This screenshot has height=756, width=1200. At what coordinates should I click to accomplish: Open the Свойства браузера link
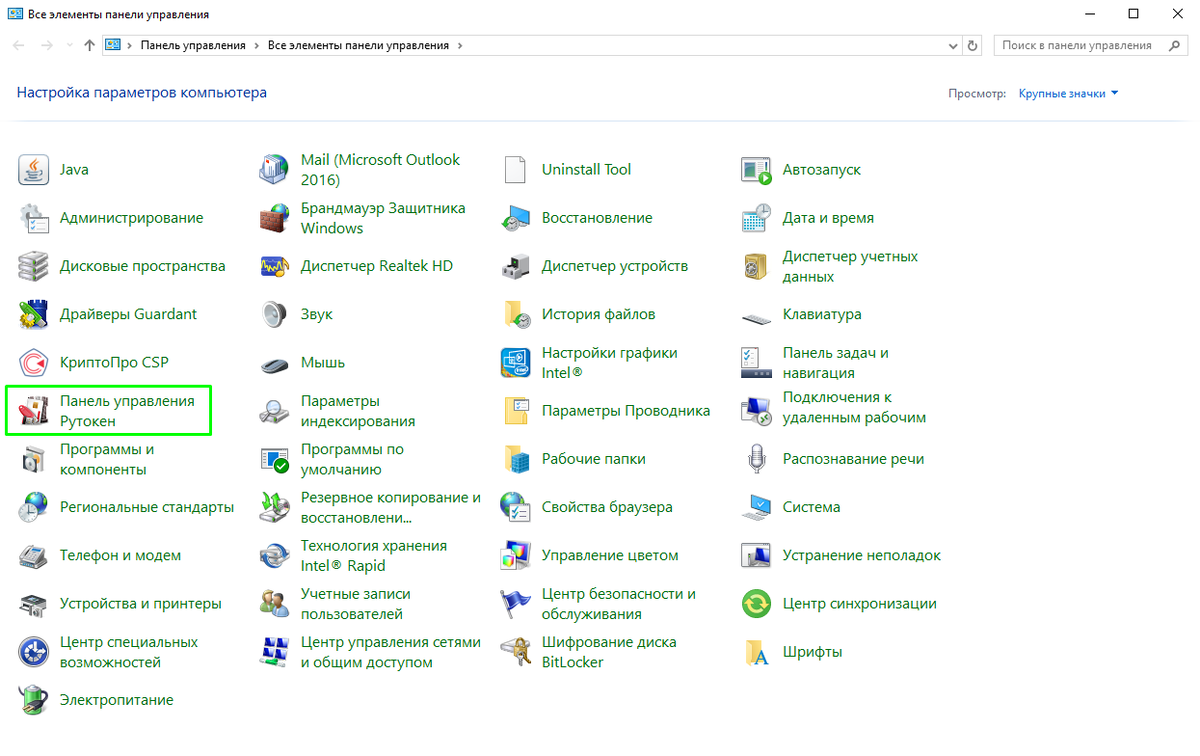607,507
